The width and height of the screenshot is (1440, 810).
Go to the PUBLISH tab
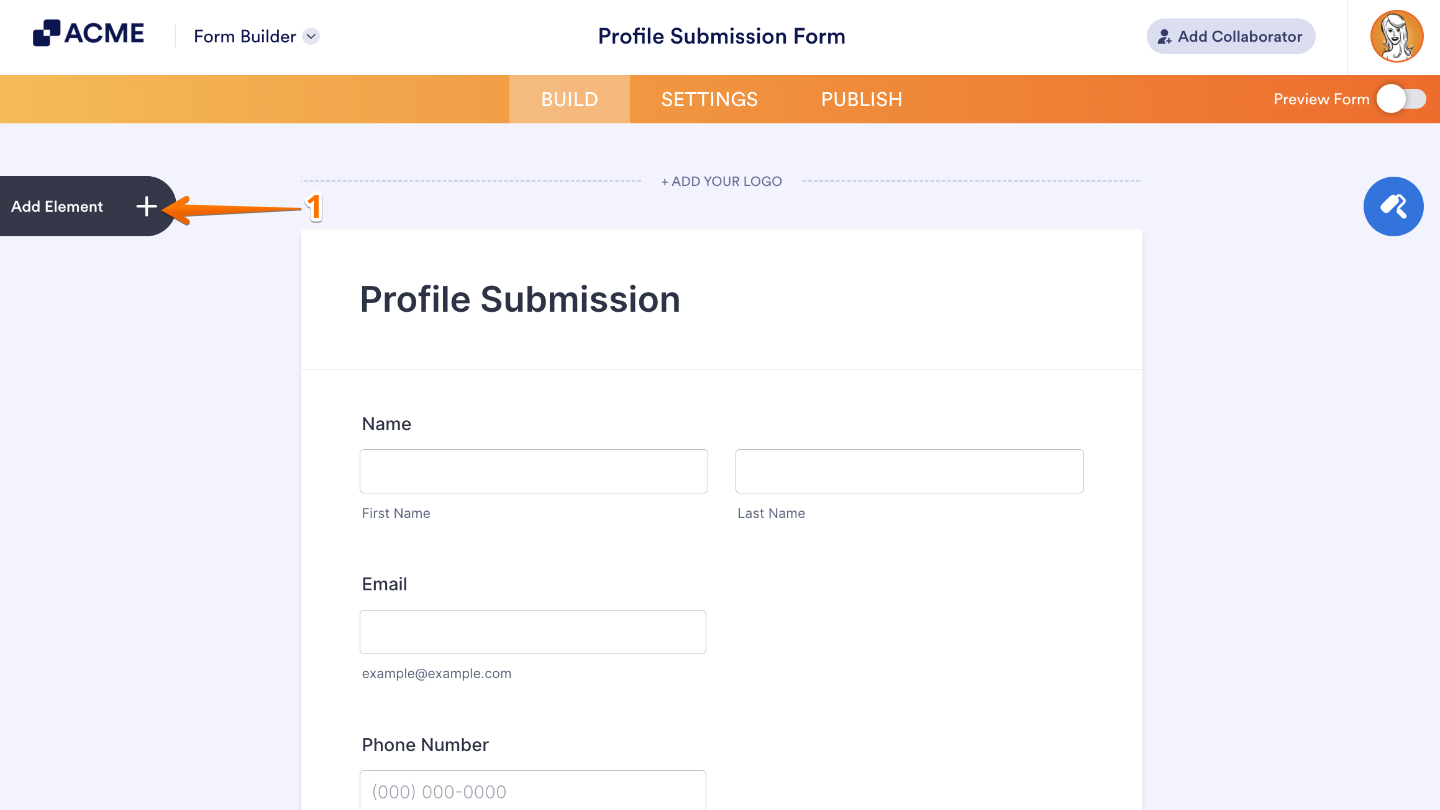(861, 99)
